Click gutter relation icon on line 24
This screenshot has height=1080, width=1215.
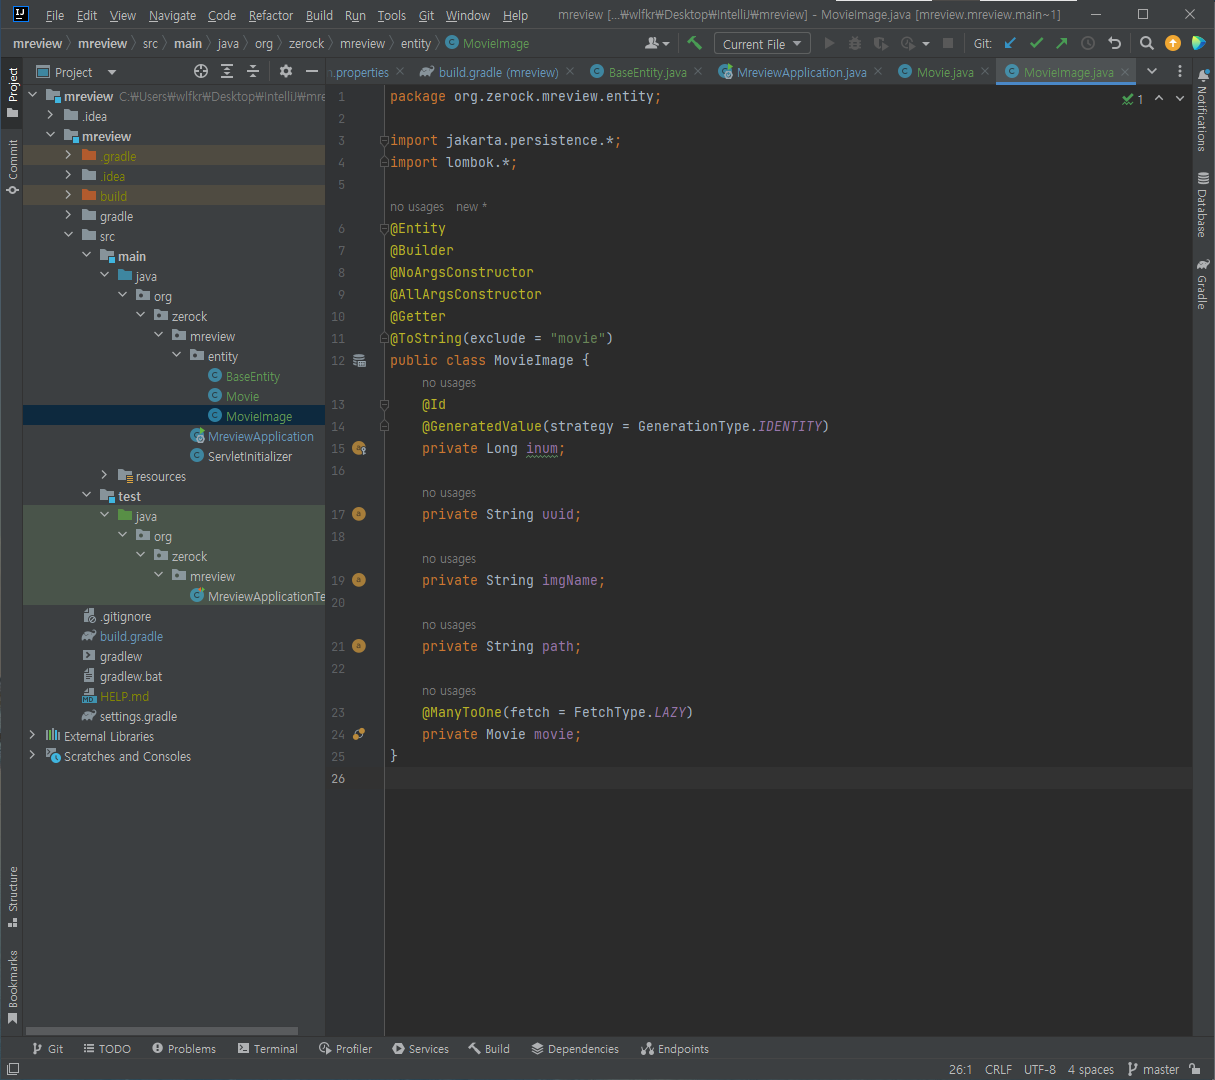(359, 734)
